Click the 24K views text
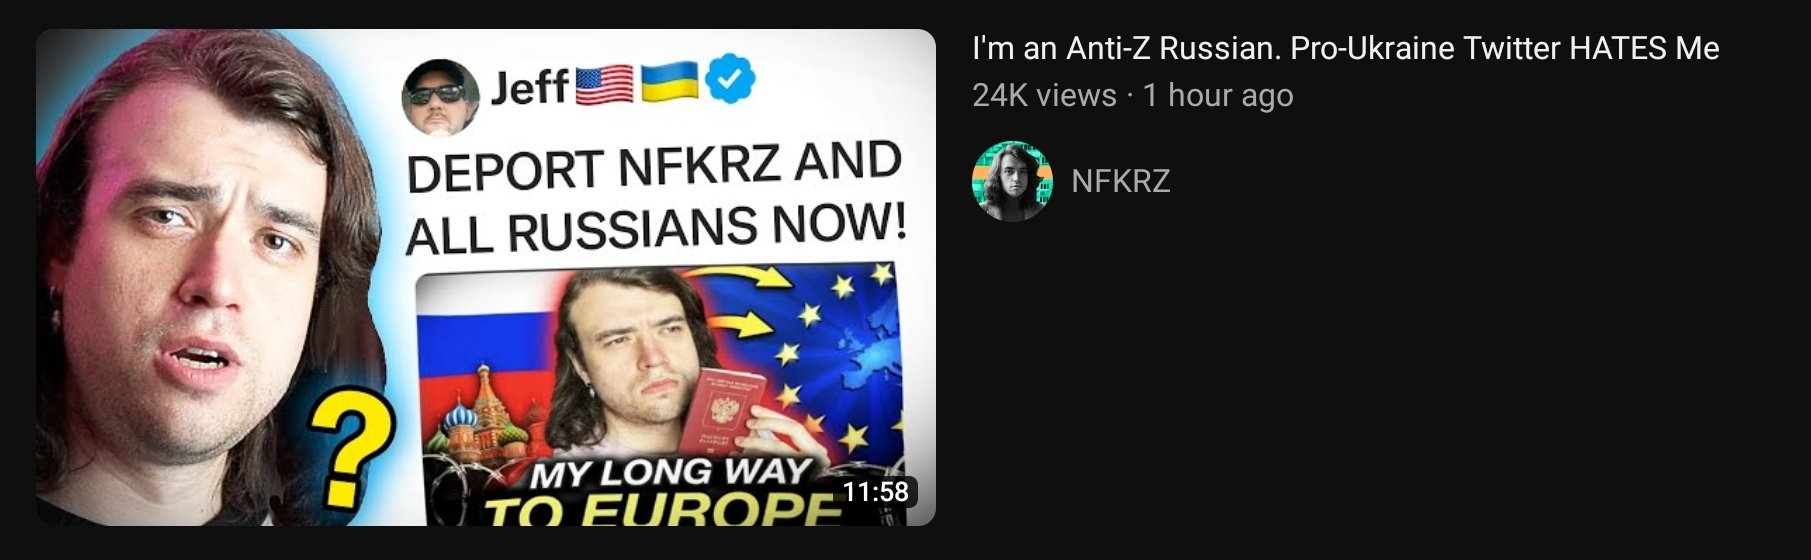 pos(1044,95)
